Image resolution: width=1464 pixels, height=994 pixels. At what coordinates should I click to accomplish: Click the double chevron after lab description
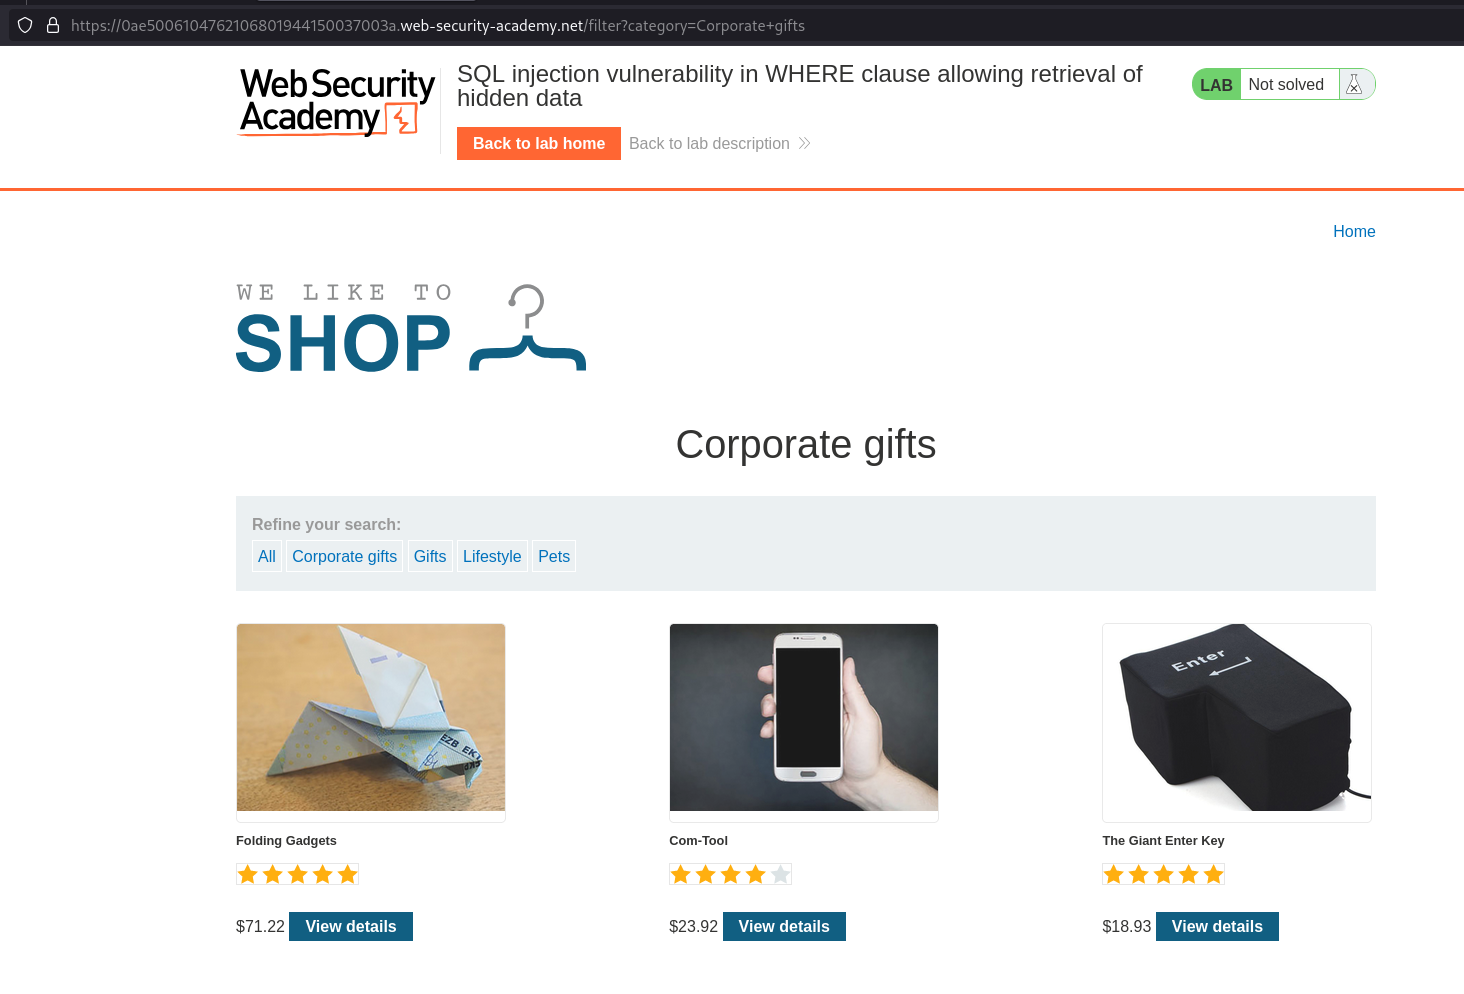pyautogui.click(x=804, y=144)
